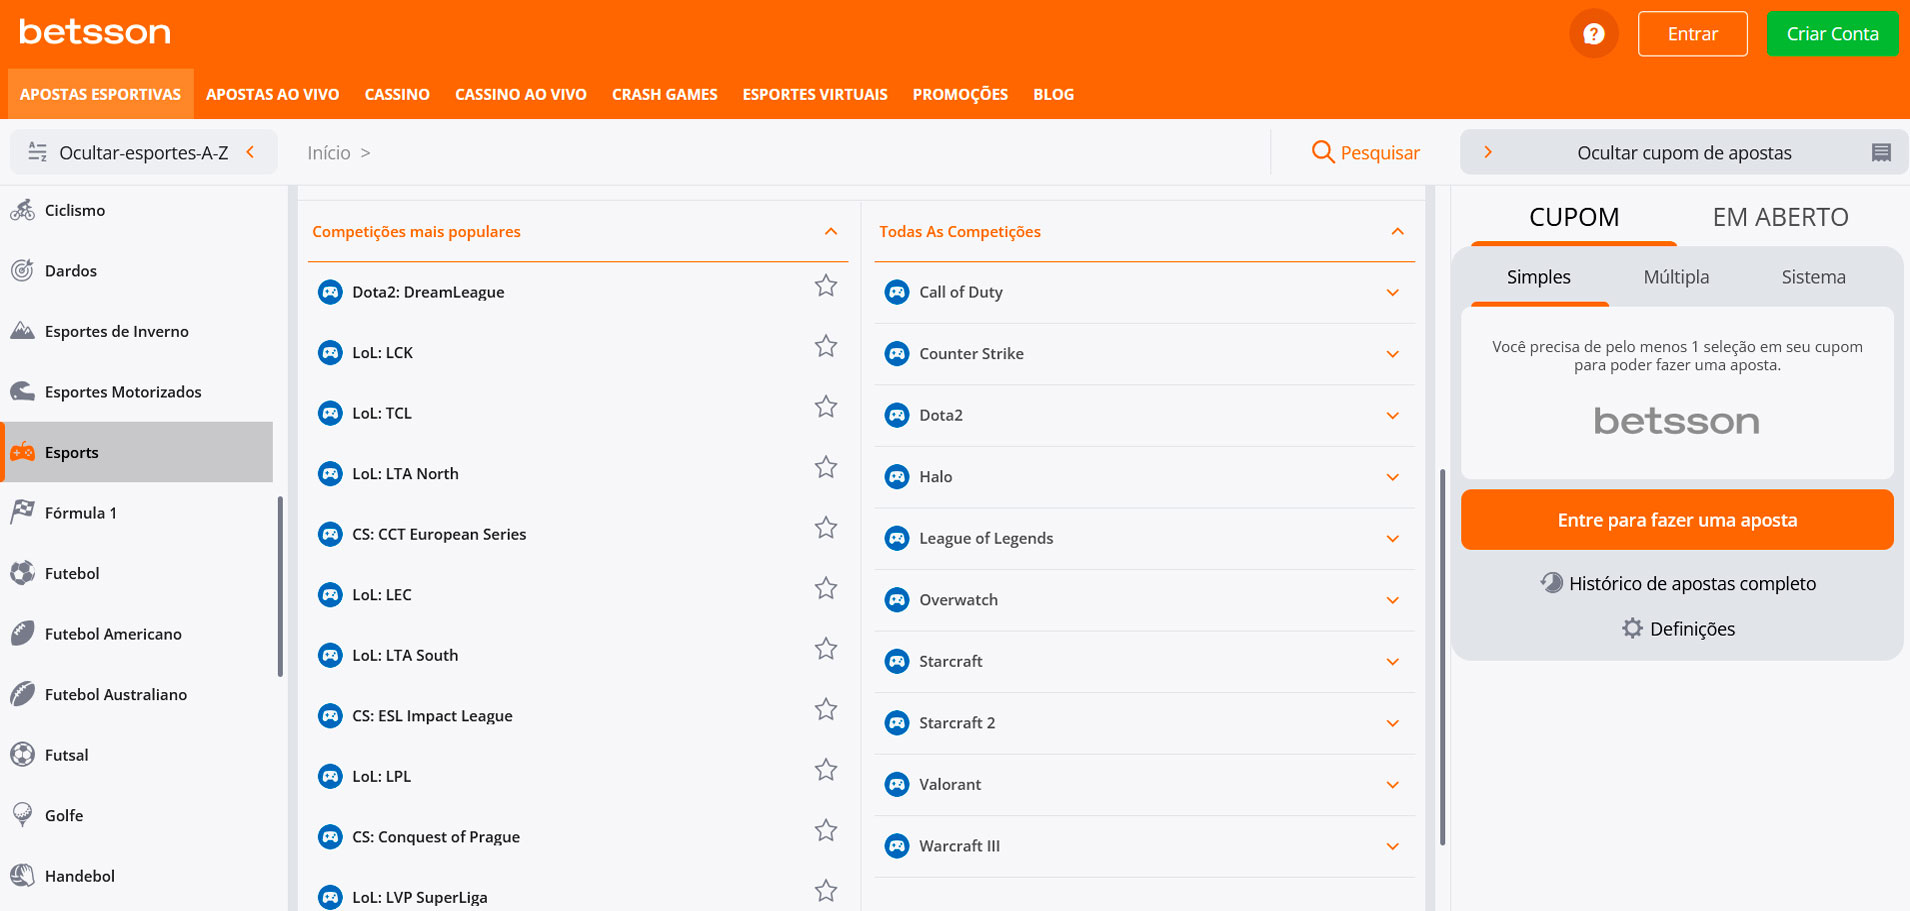Open CRASH GAMES in the navigation
This screenshot has width=1910, height=911.
pos(665,94)
